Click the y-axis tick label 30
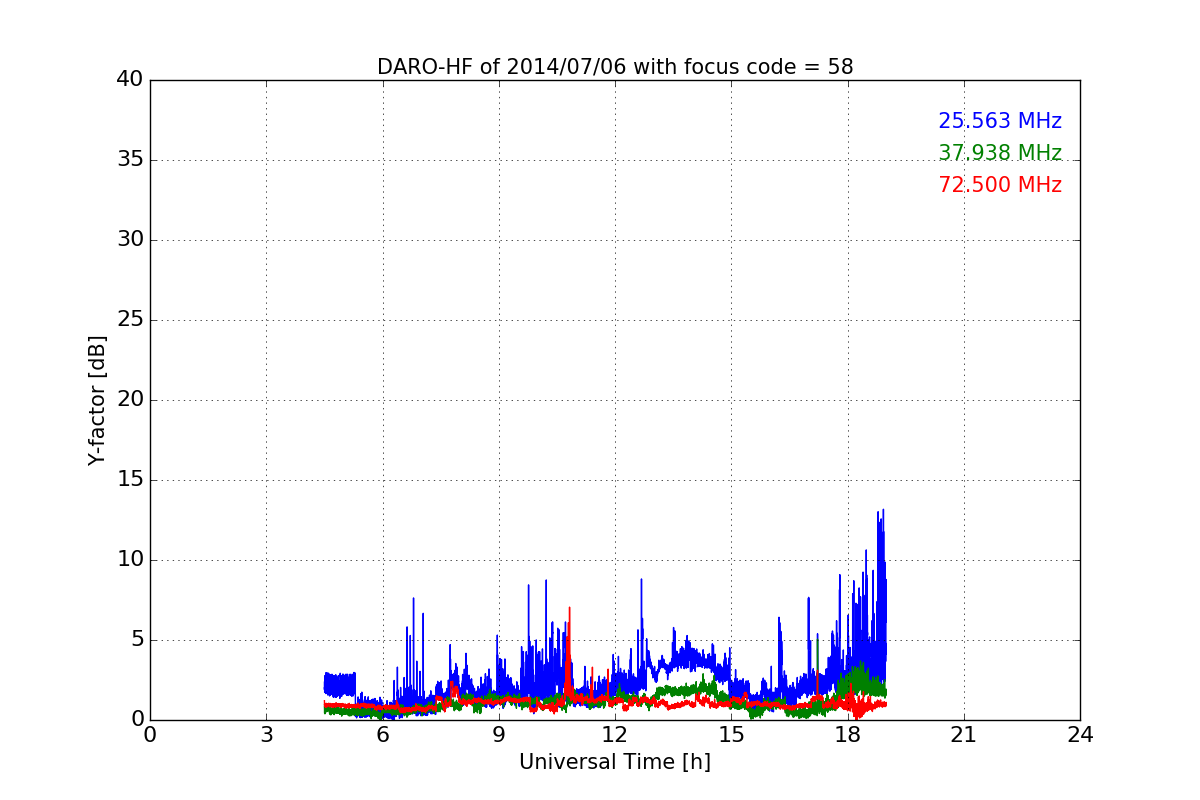 pos(130,240)
